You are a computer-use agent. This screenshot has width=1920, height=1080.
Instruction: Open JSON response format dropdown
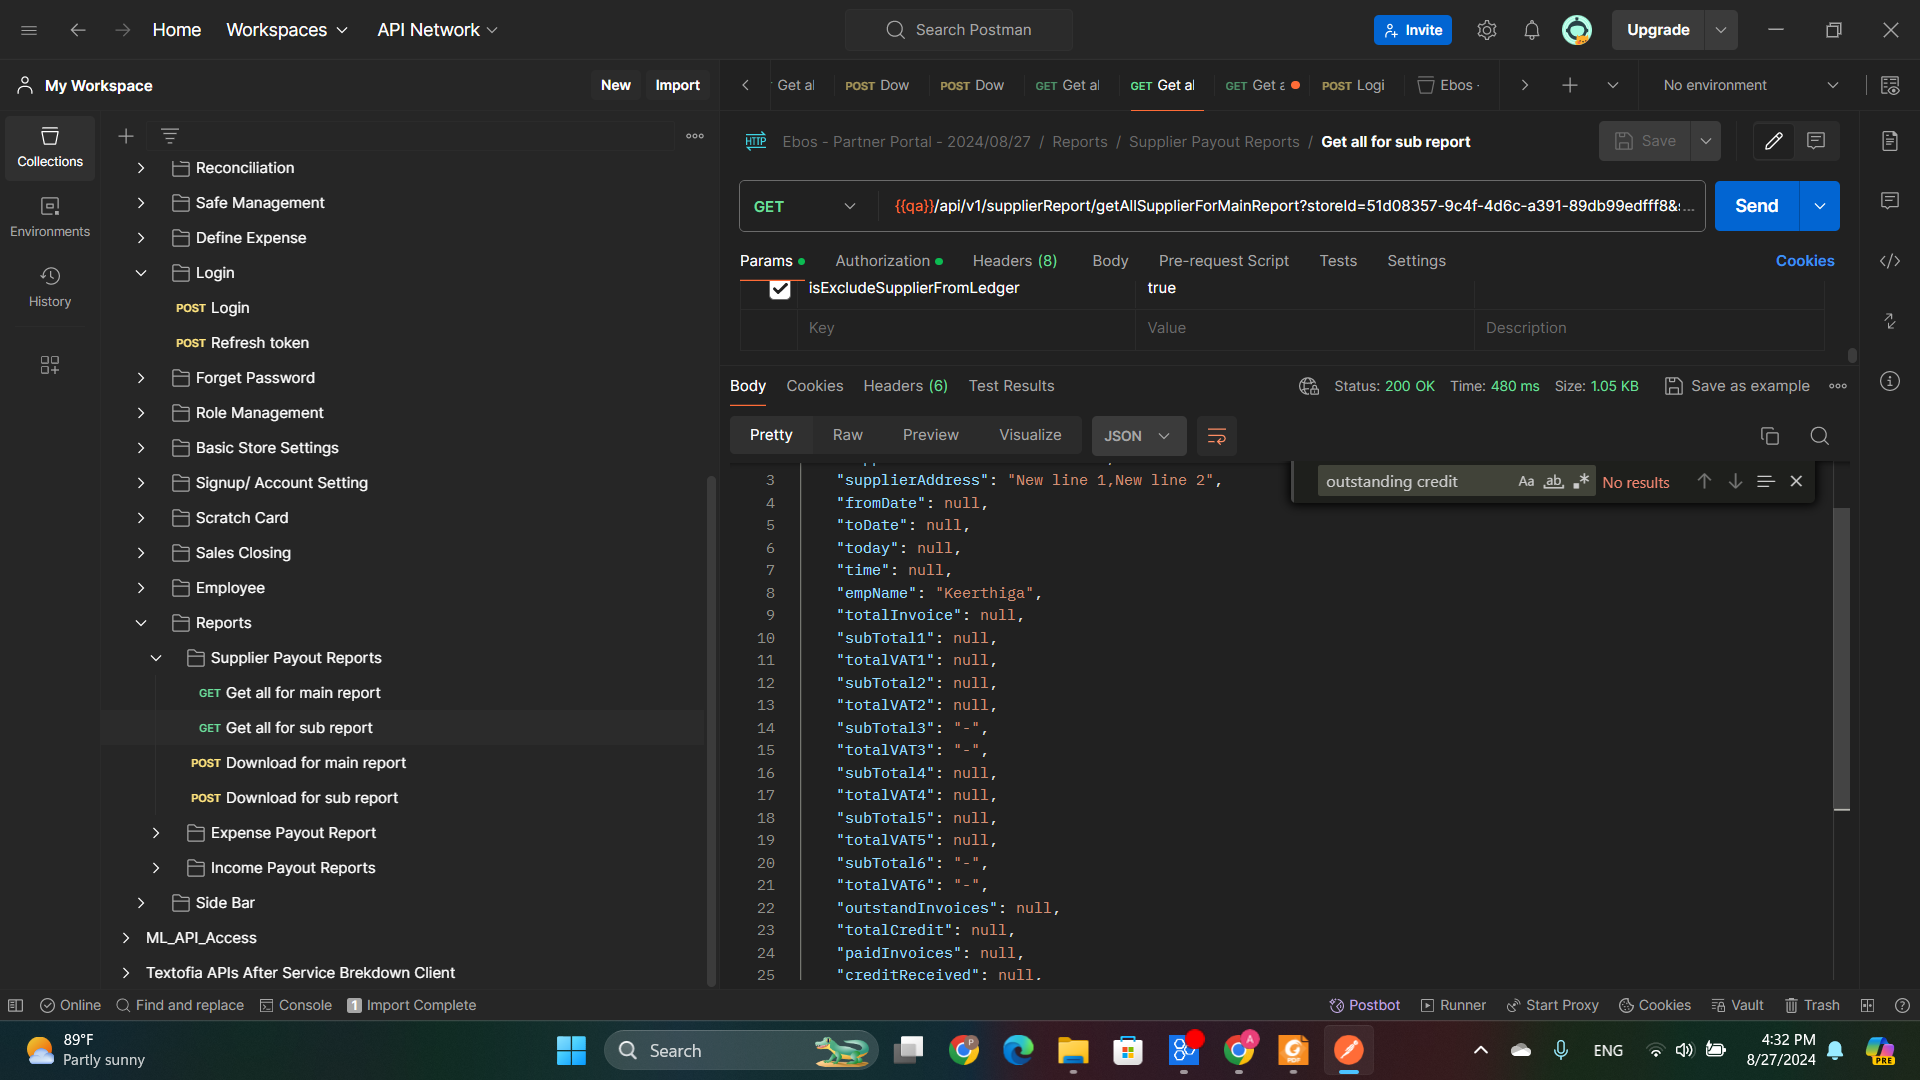1139,436
